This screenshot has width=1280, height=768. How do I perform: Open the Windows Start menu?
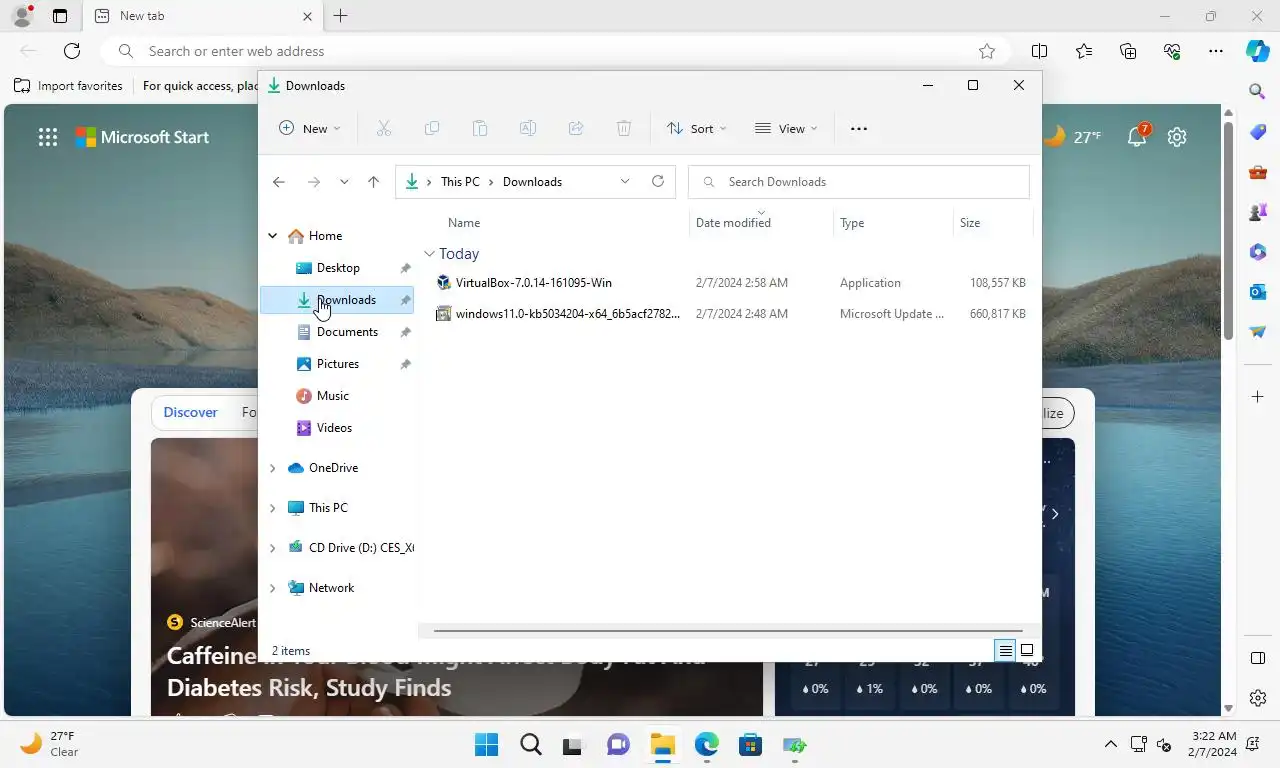pyautogui.click(x=487, y=745)
